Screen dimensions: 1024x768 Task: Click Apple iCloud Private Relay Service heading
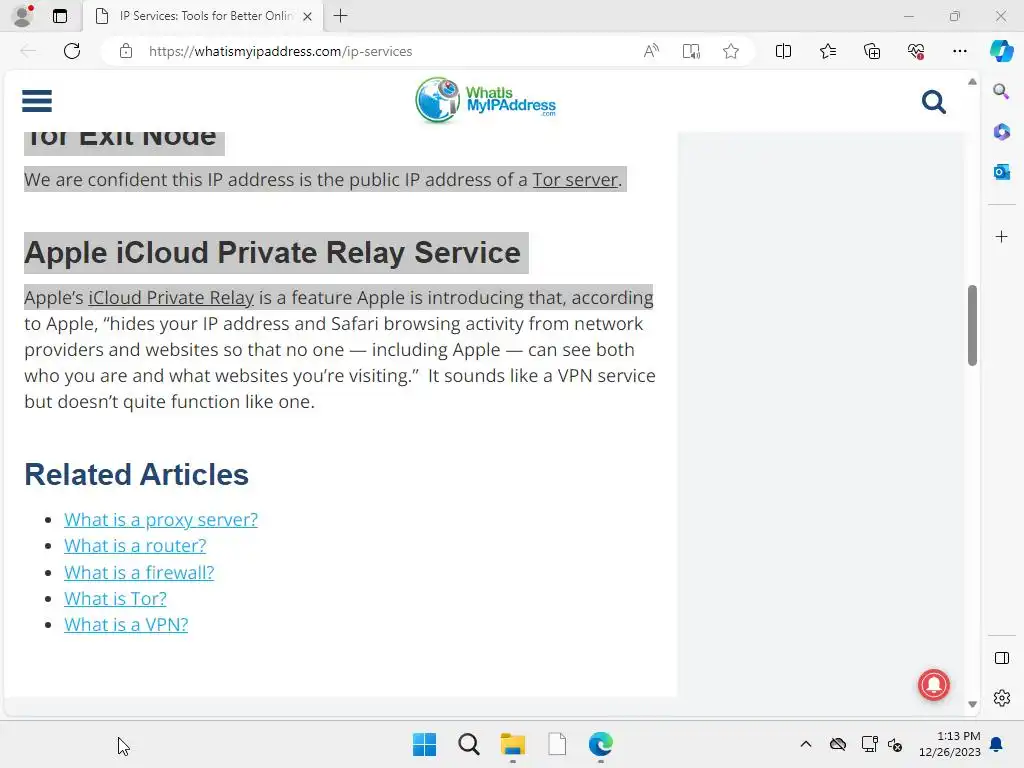point(272,253)
